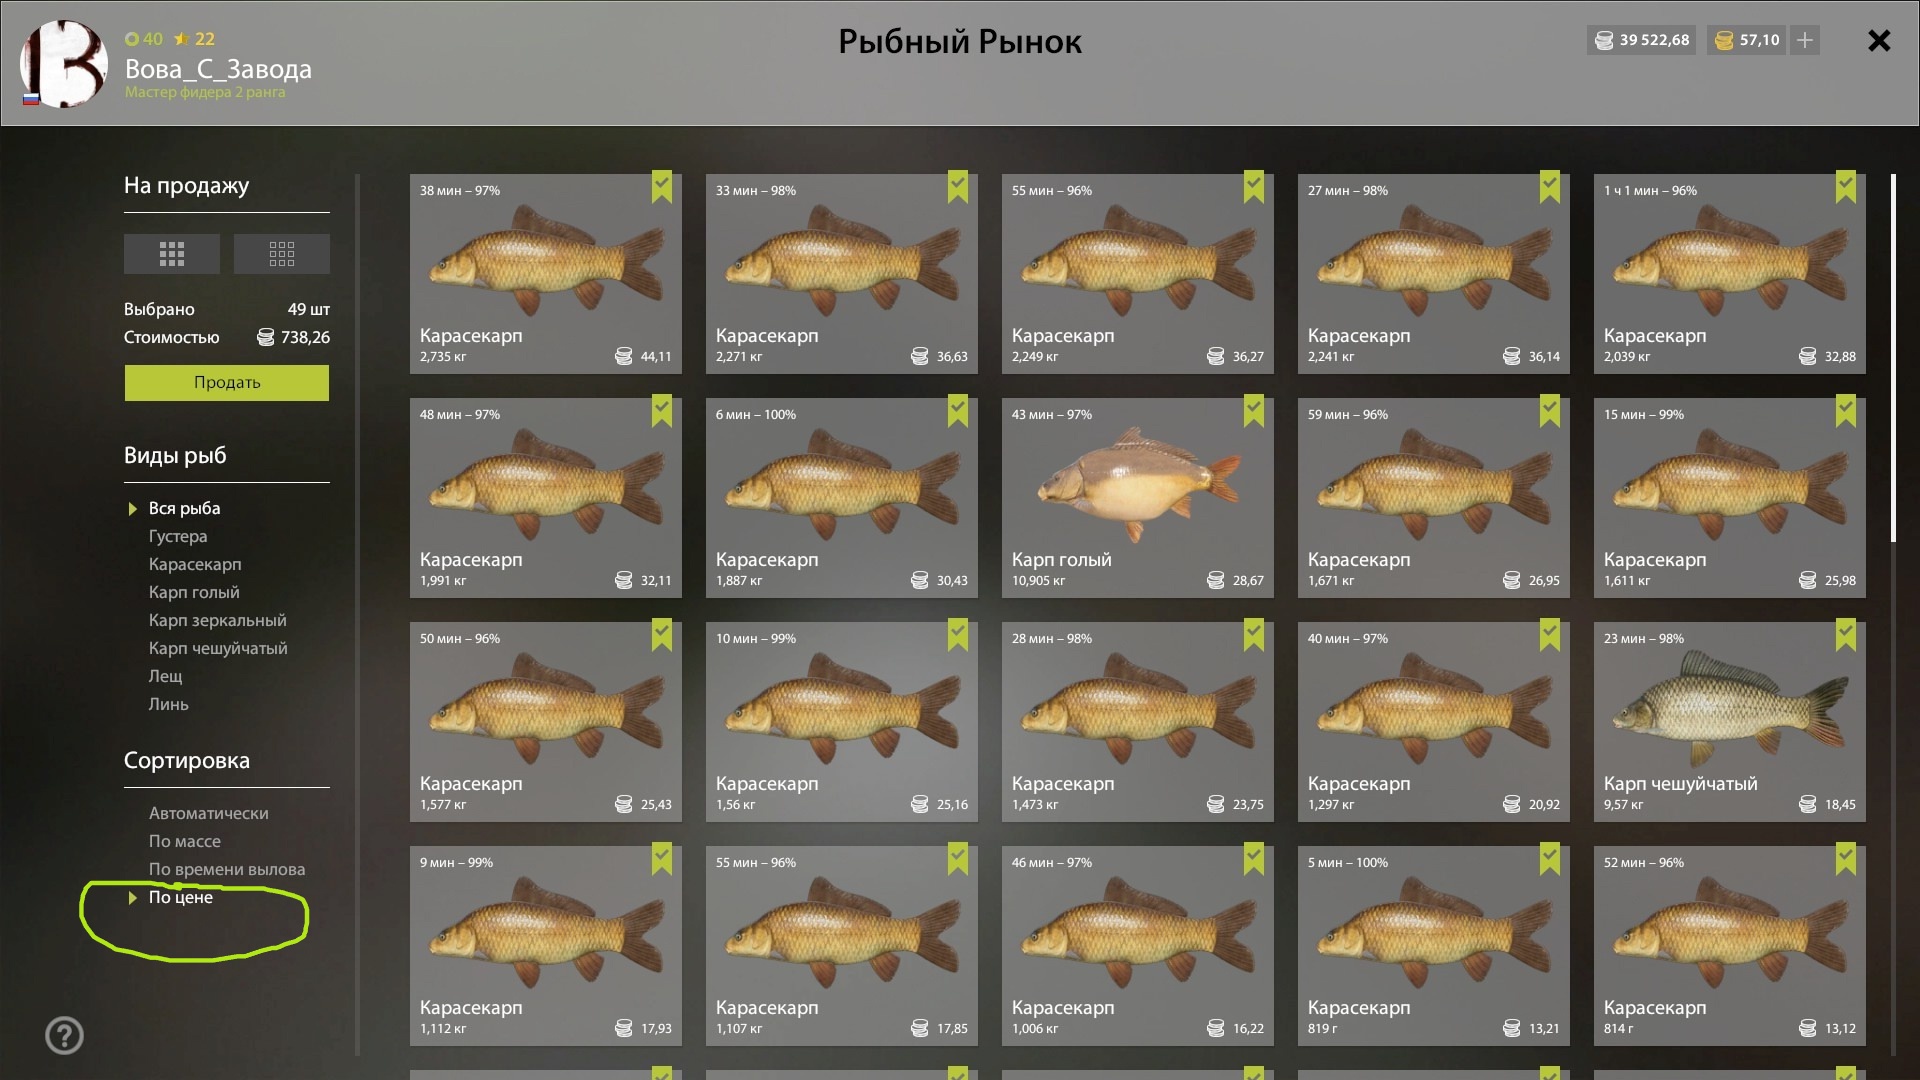The height and width of the screenshot is (1080, 1920).
Task: Show only Лещ fish type
Action: [166, 676]
